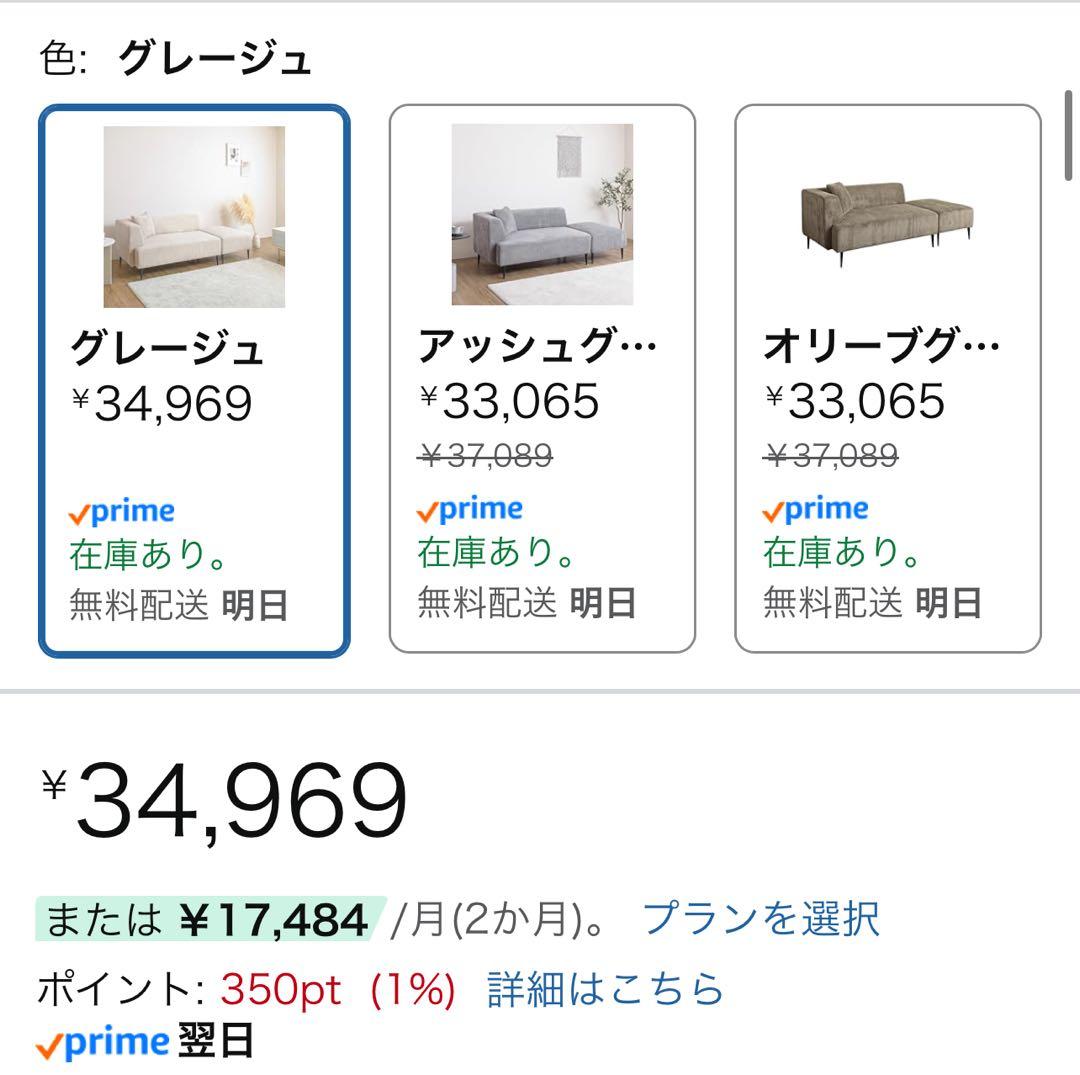Click the orange checkmark in the first Prime logo
This screenshot has height=1075, width=1080.
coord(77,513)
